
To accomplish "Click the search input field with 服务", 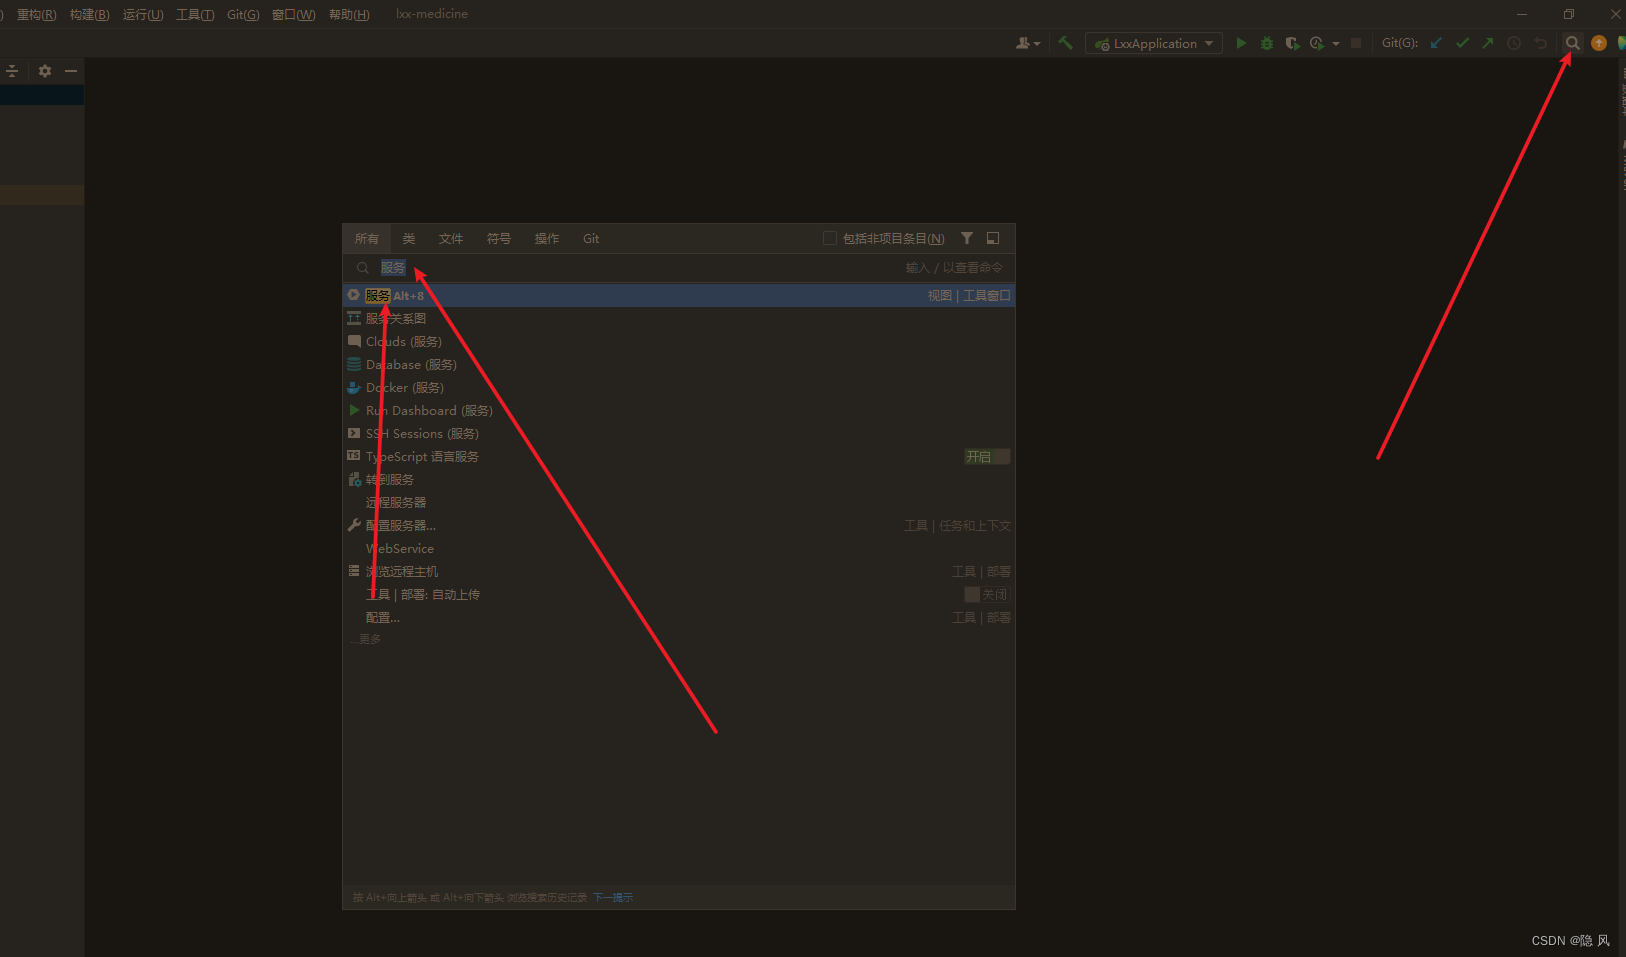I will (679, 268).
